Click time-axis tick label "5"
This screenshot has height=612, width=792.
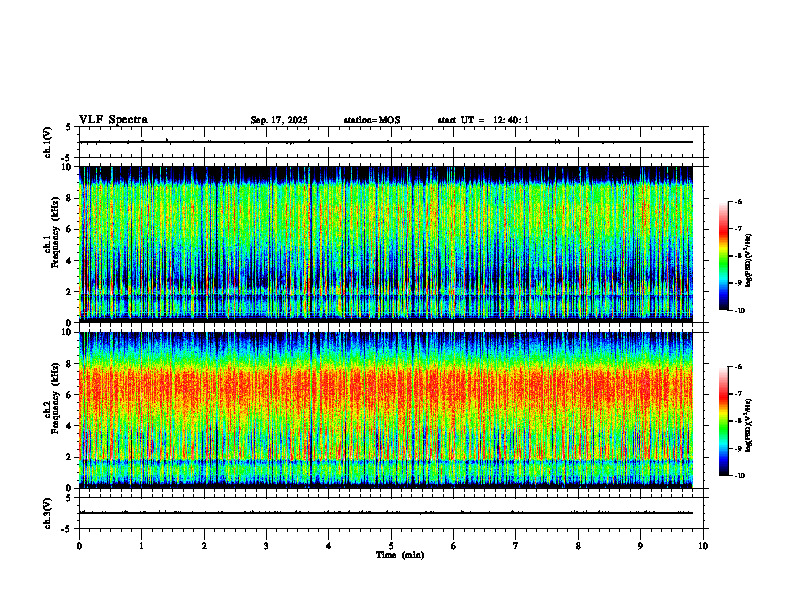coord(391,546)
